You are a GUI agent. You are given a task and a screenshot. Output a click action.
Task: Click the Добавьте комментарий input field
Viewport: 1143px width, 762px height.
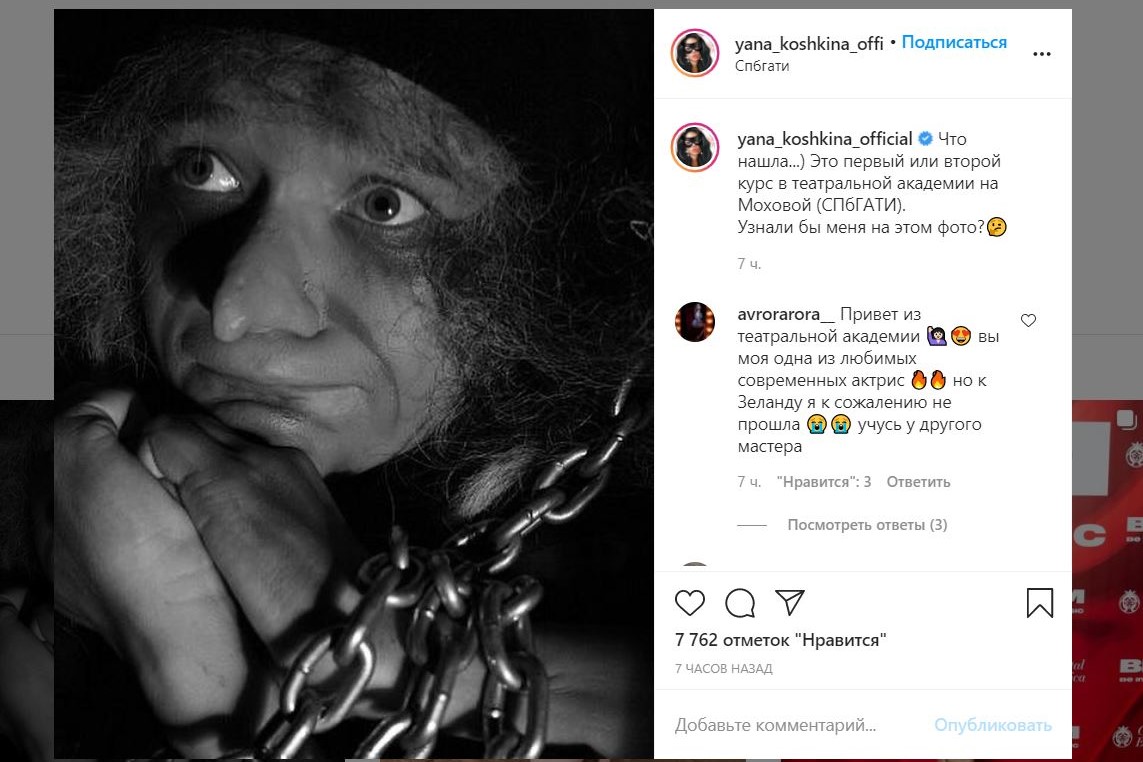pyautogui.click(x=790, y=725)
